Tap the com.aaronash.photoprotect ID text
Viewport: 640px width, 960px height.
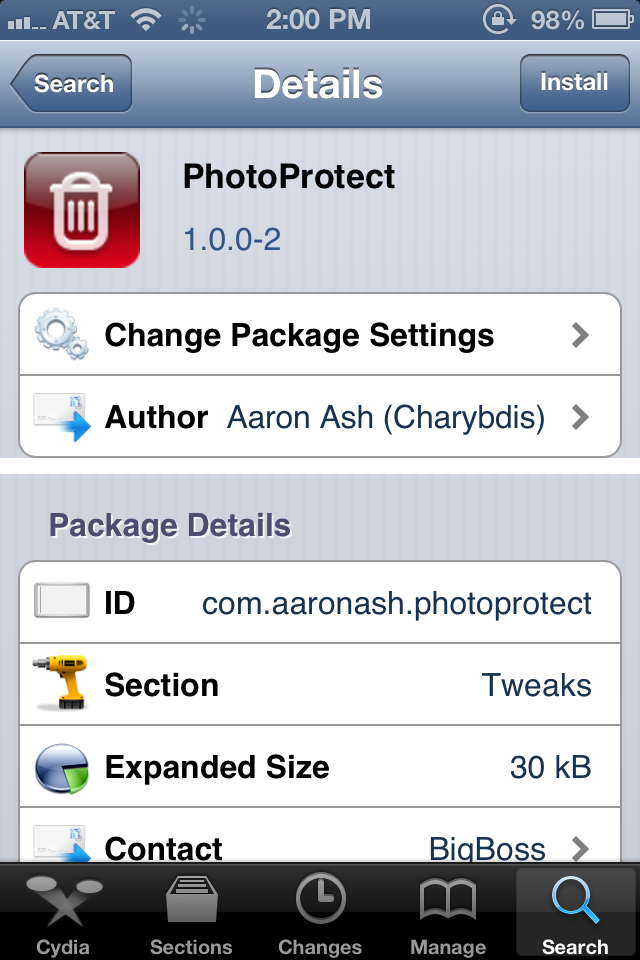click(x=397, y=603)
